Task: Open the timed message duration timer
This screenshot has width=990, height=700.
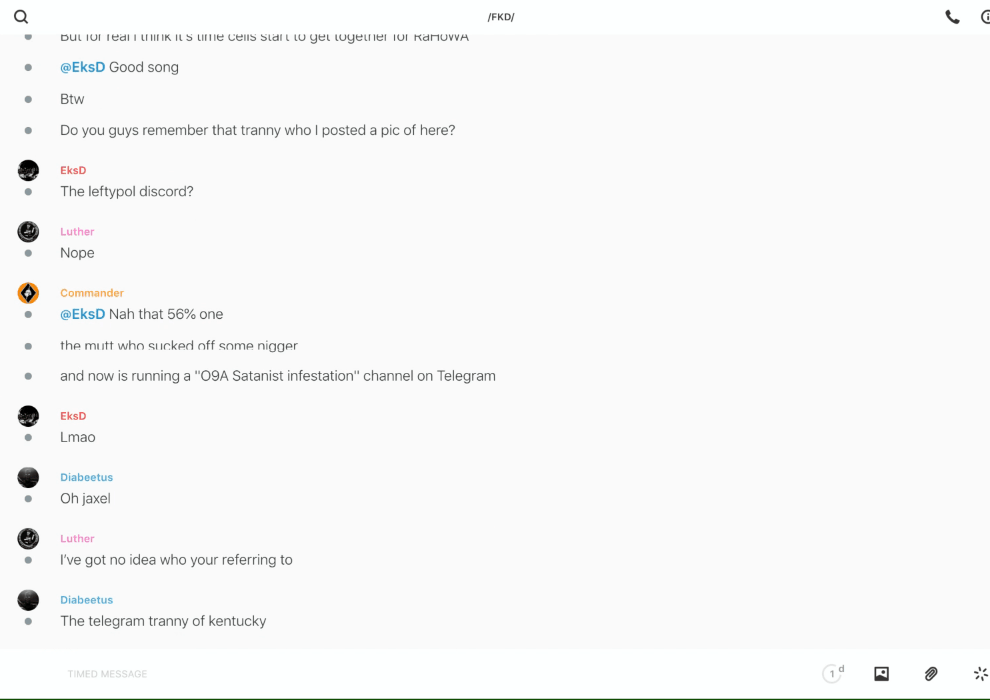Action: click(x=832, y=674)
